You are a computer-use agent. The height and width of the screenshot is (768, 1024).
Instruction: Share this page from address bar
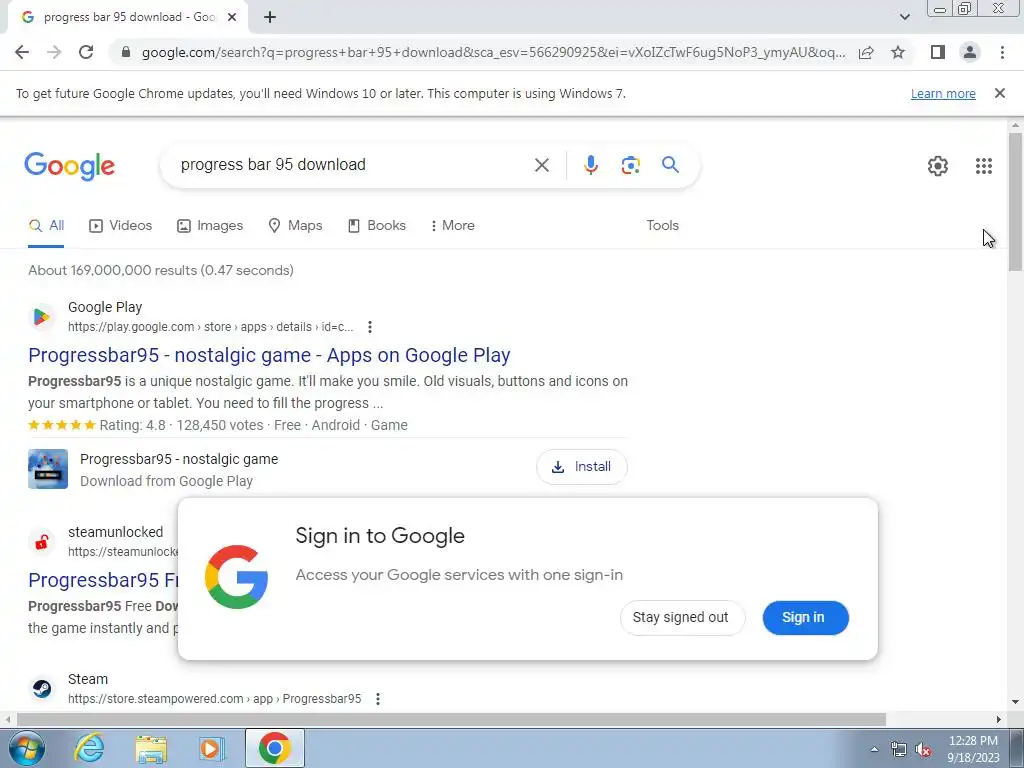(x=866, y=52)
